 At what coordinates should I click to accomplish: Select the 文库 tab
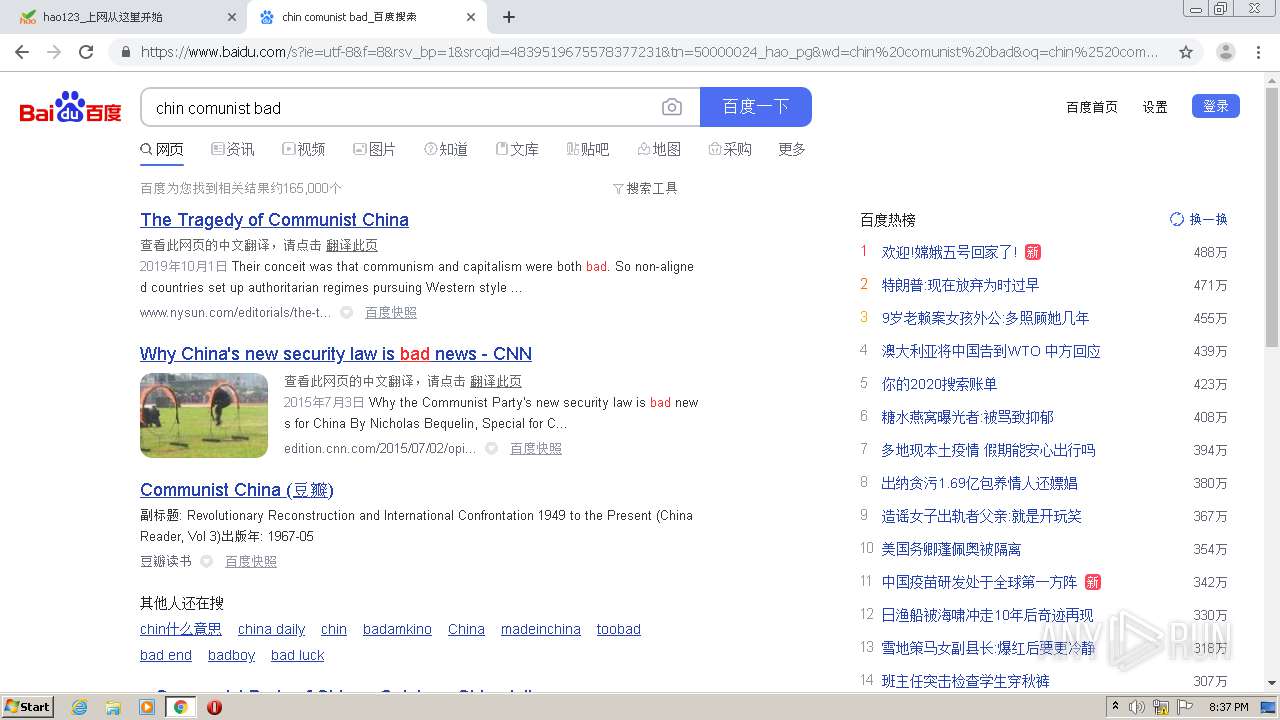[x=517, y=149]
